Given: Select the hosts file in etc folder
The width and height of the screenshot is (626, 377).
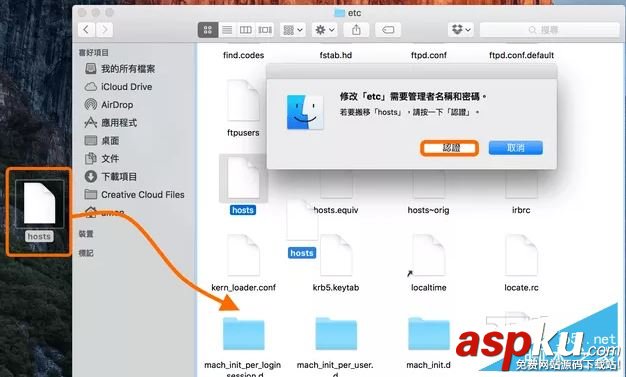Looking at the screenshot, I should click(243, 178).
